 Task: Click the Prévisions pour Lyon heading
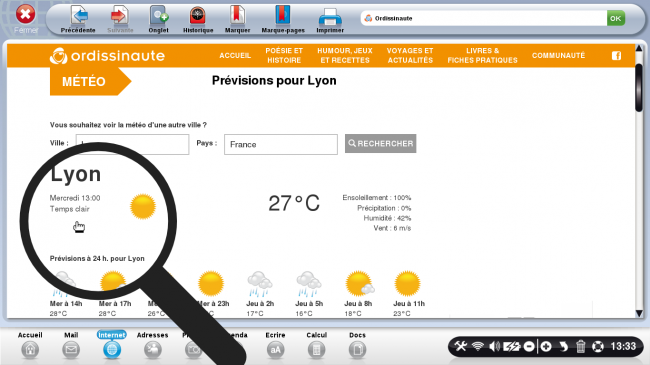pos(274,80)
